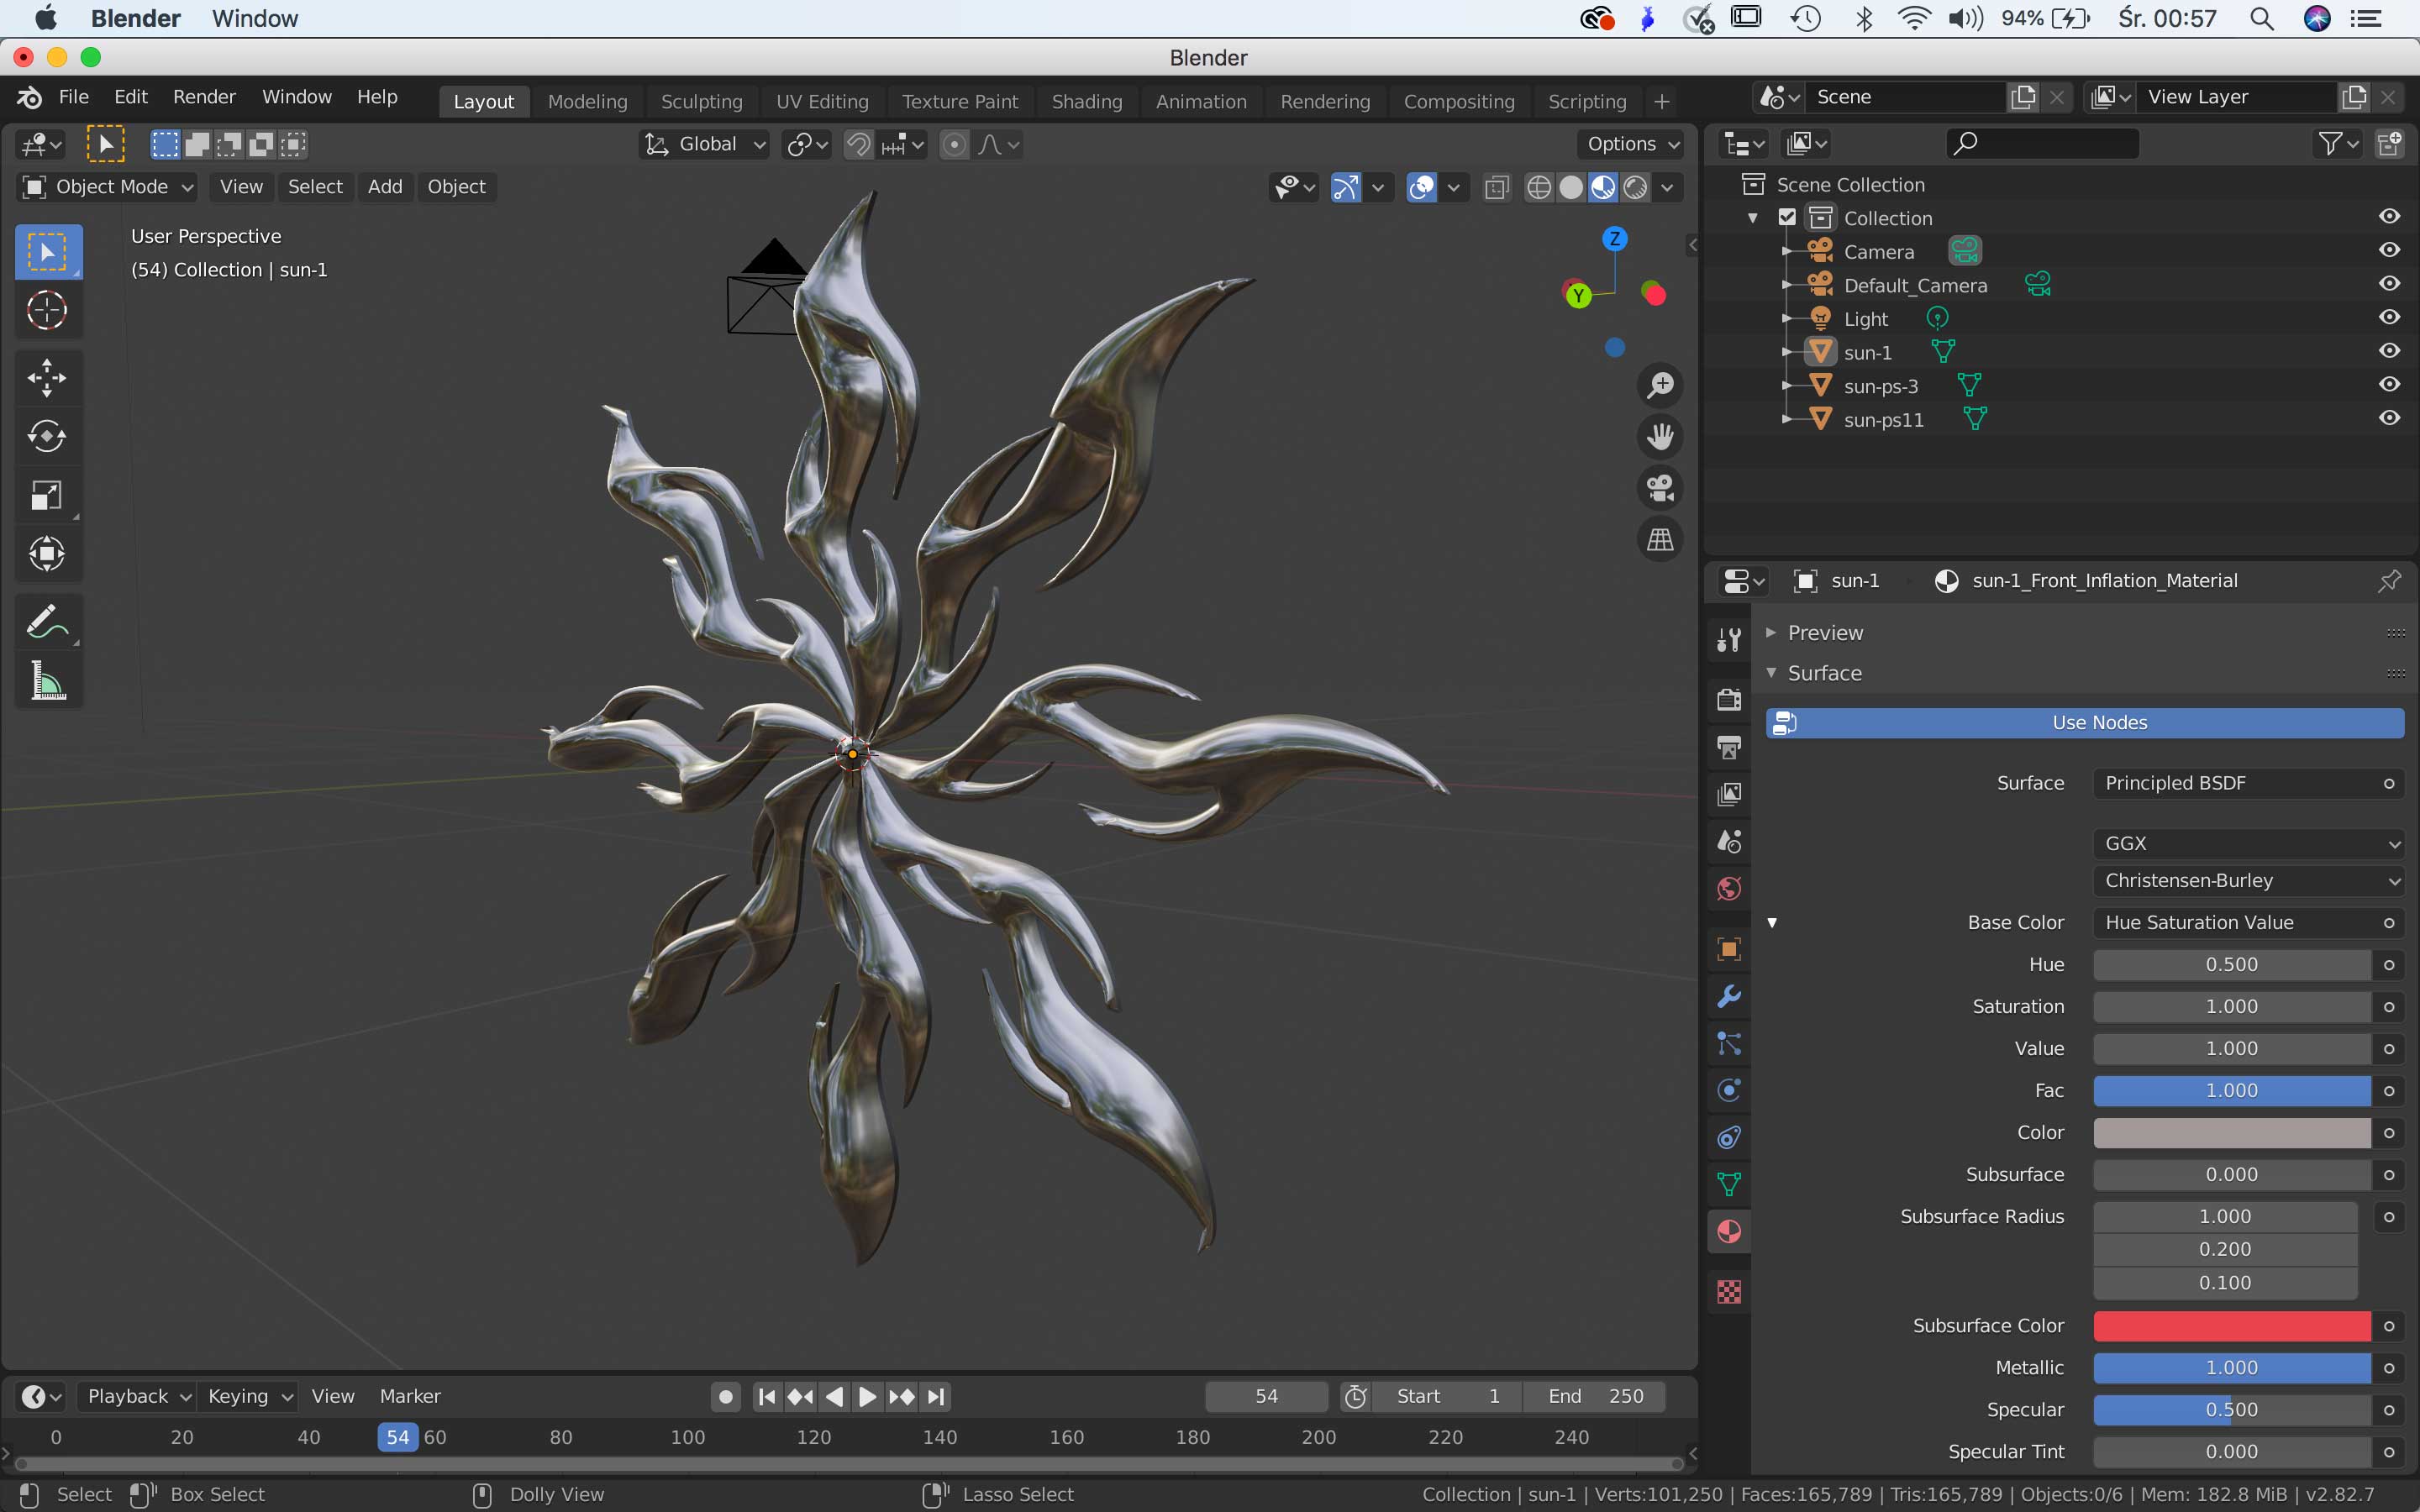The width and height of the screenshot is (2420, 1512).
Task: Activate the Scale tool
Action: pos(47,495)
